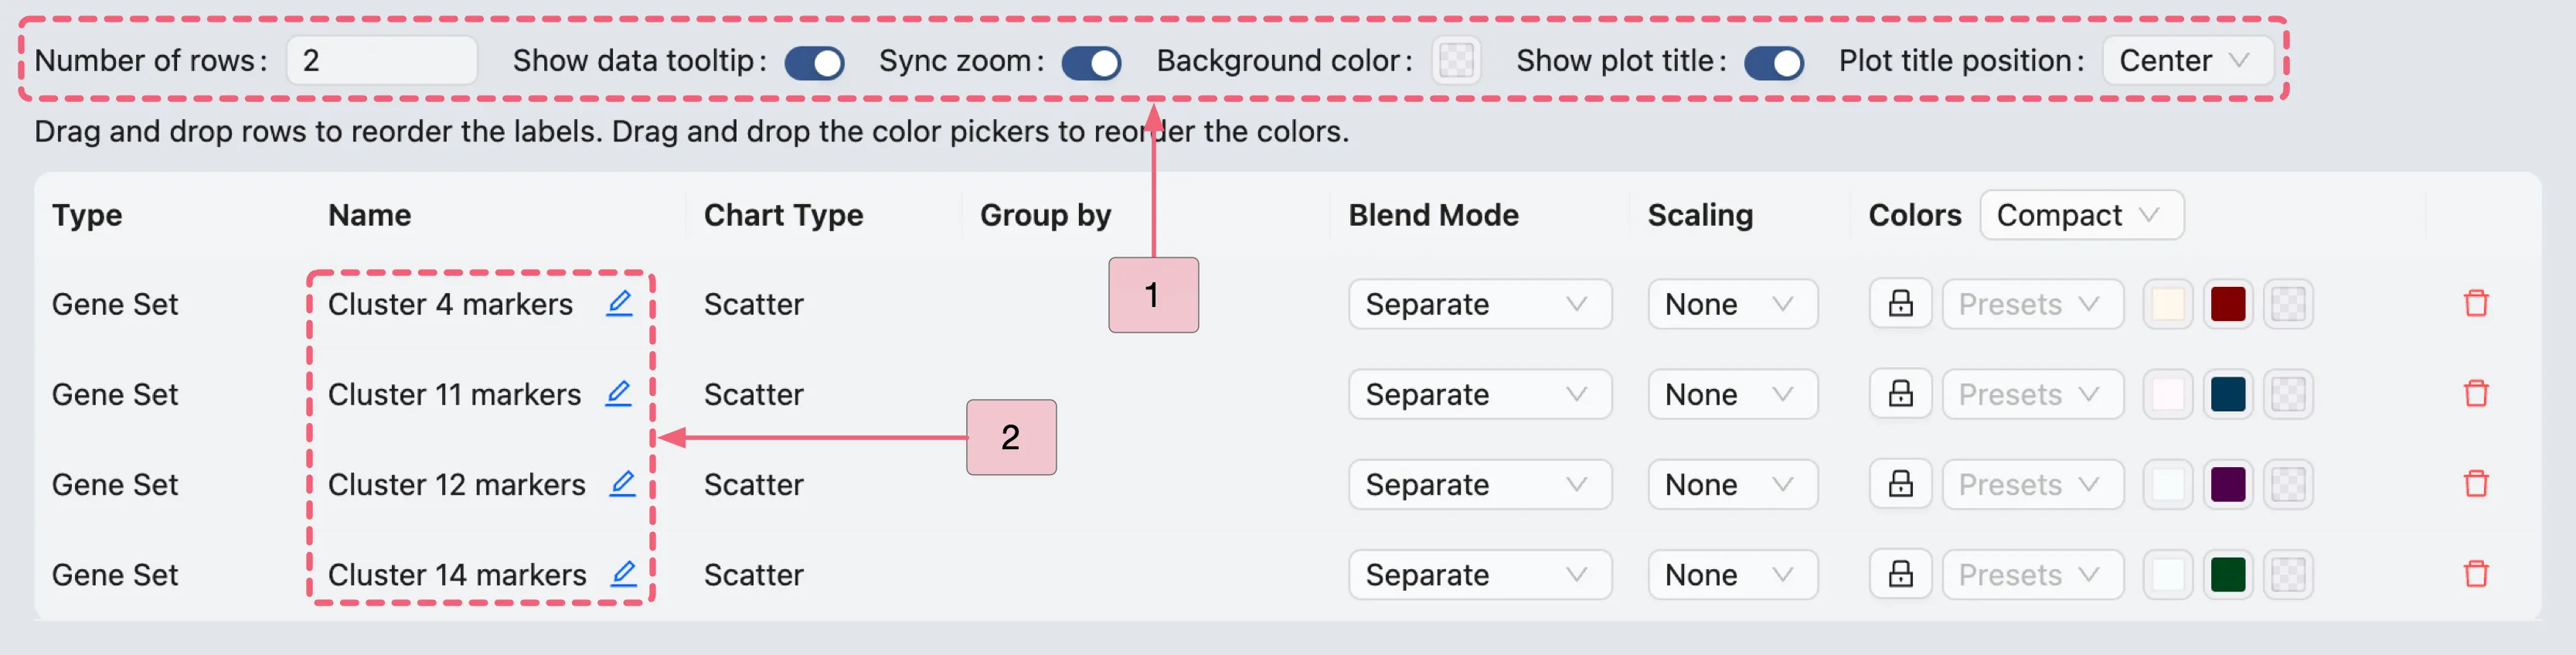Viewport: 2576px width, 655px height.
Task: Edit the name of Cluster 14 markers
Action: 623,574
